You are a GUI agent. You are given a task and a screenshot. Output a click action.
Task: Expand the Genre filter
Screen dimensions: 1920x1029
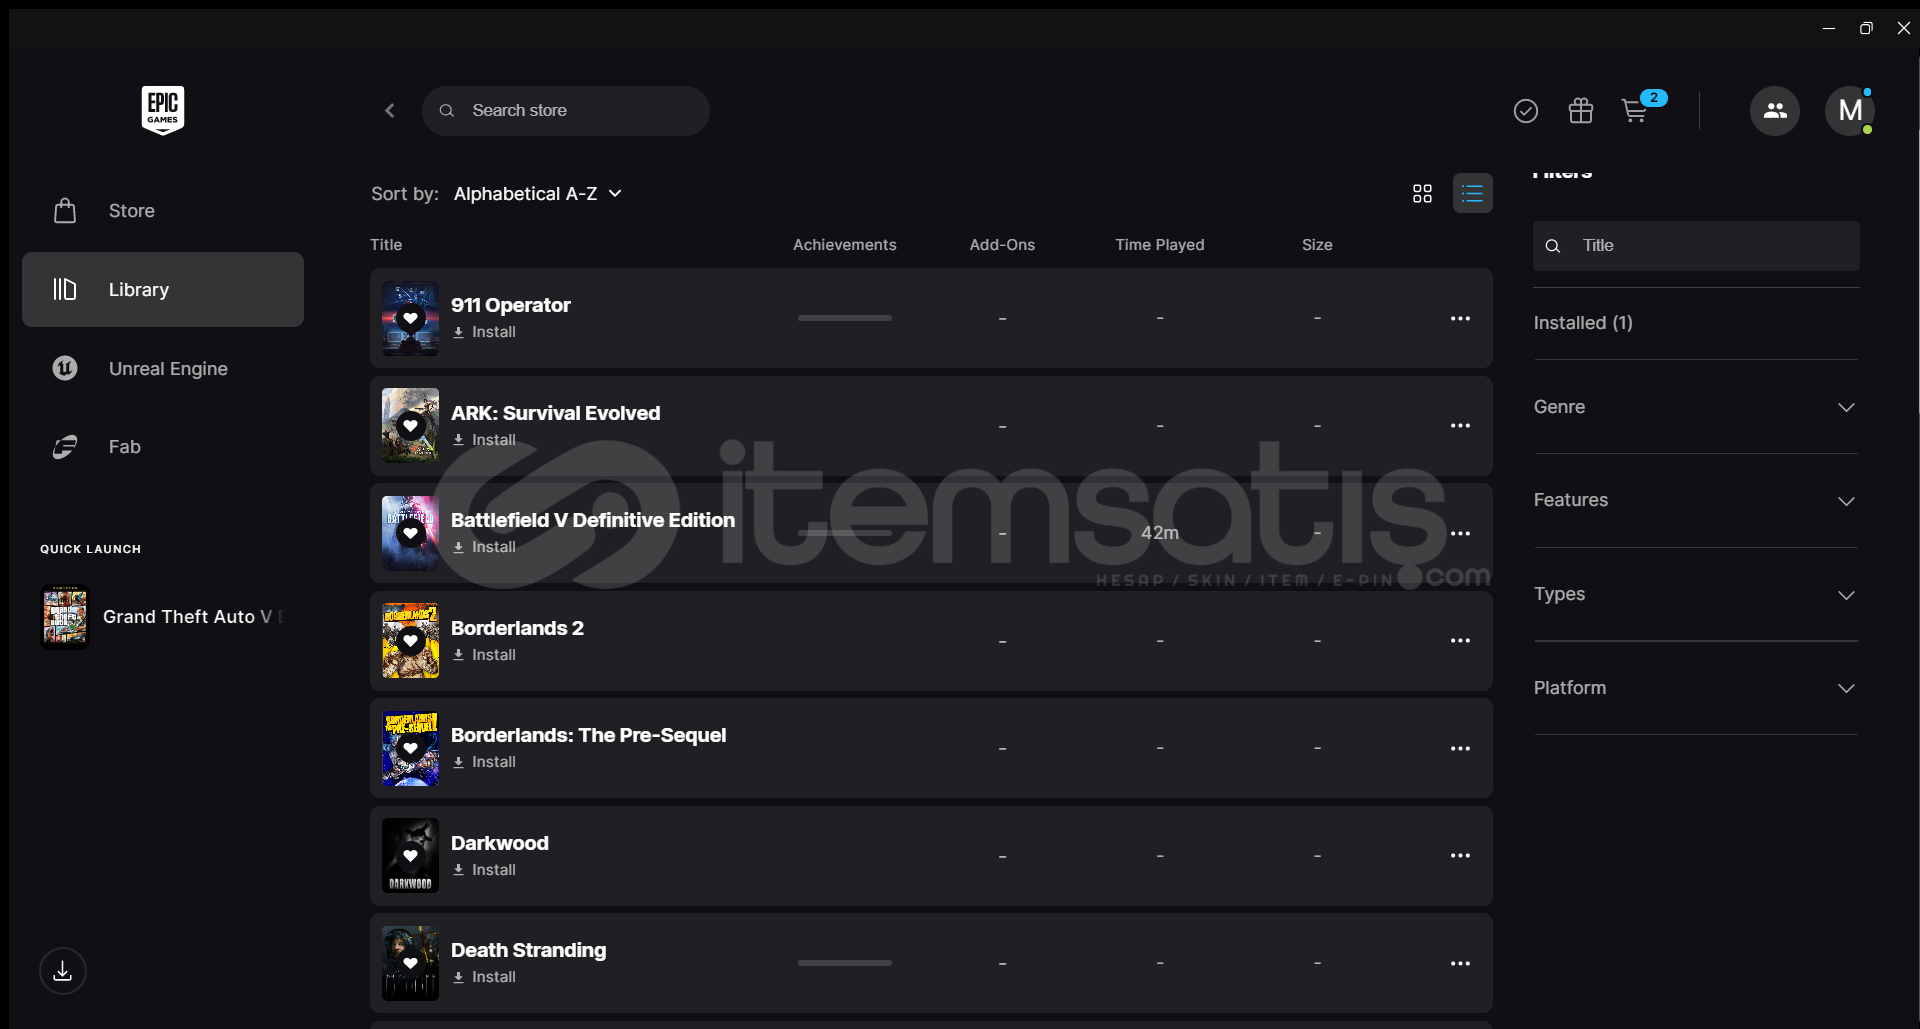[1695, 407]
